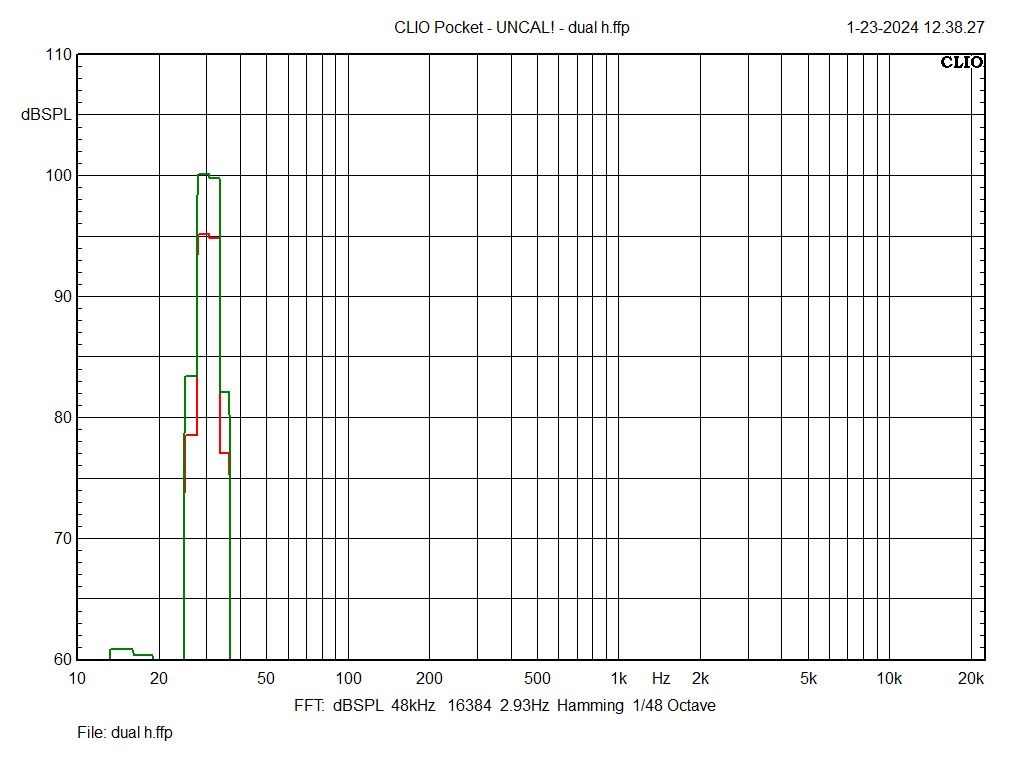This screenshot has height=768, width=1024.
Task: Click the FFT settings line below chart
Action: pos(505,706)
